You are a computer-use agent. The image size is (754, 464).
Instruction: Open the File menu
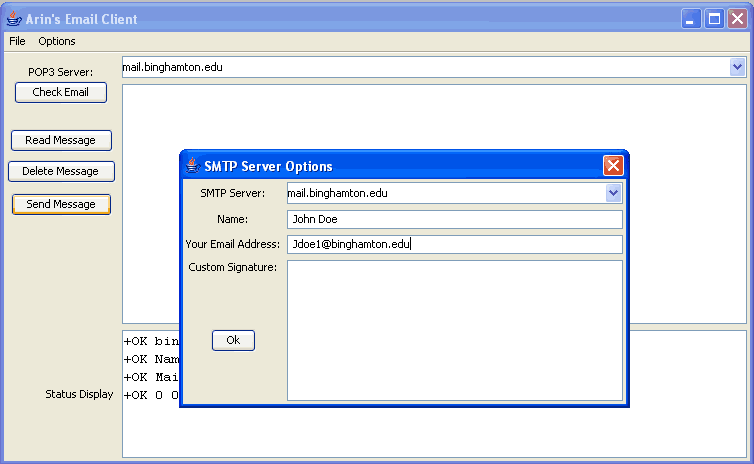click(x=17, y=41)
